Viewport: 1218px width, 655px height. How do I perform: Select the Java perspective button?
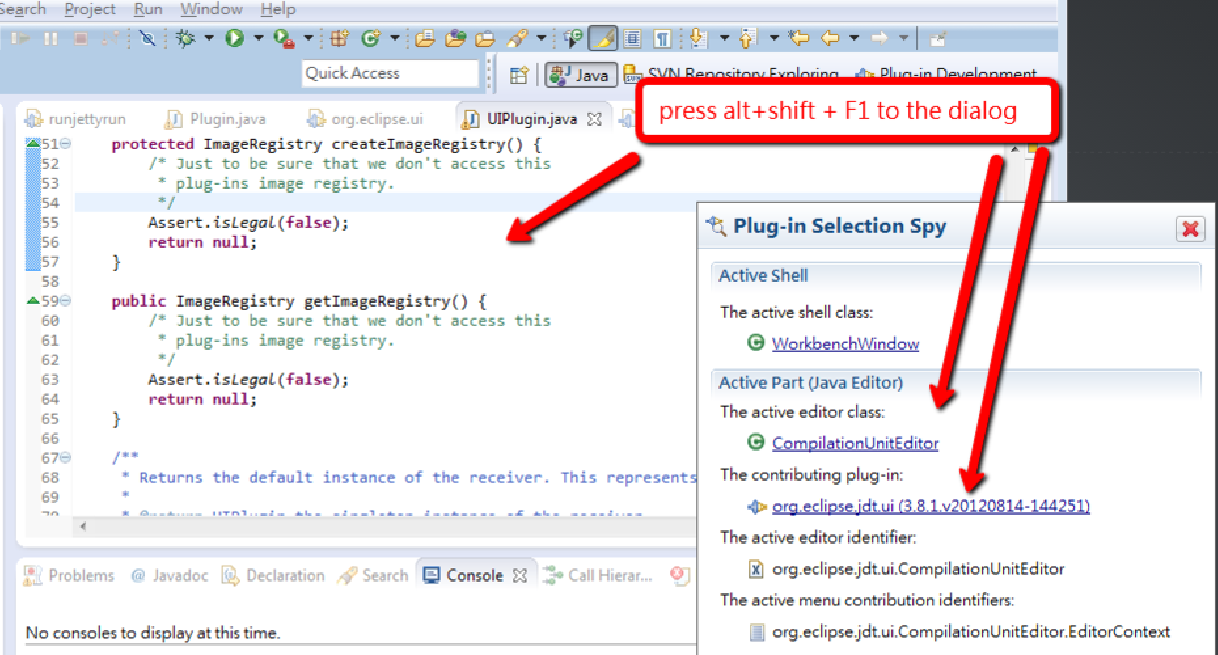coord(579,74)
